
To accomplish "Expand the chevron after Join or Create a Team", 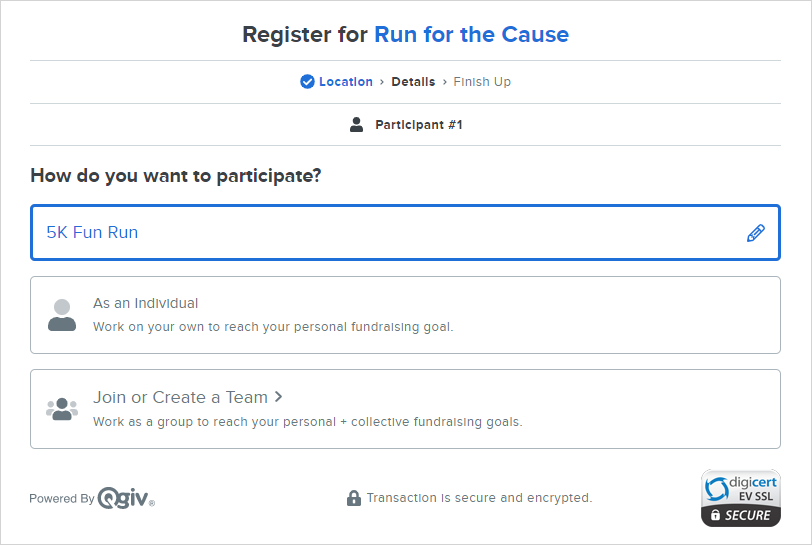I will [279, 397].
